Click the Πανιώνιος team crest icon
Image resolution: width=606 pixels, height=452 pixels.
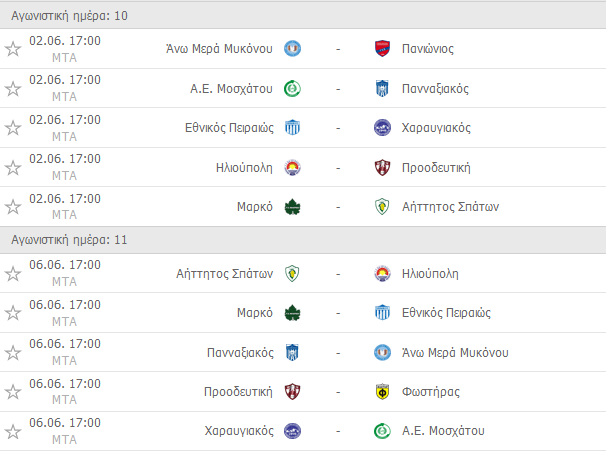[x=382, y=48]
